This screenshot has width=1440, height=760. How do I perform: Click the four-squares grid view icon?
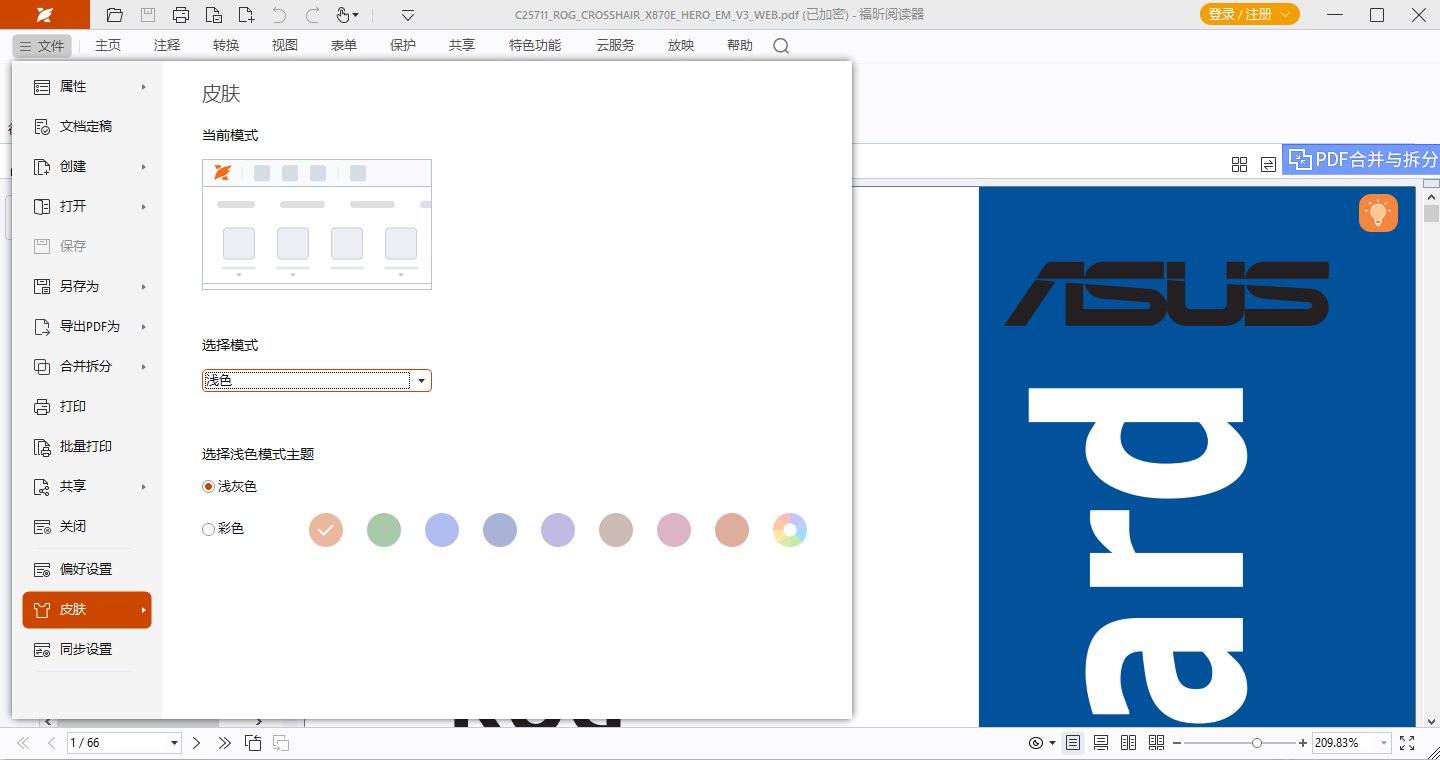(1240, 164)
